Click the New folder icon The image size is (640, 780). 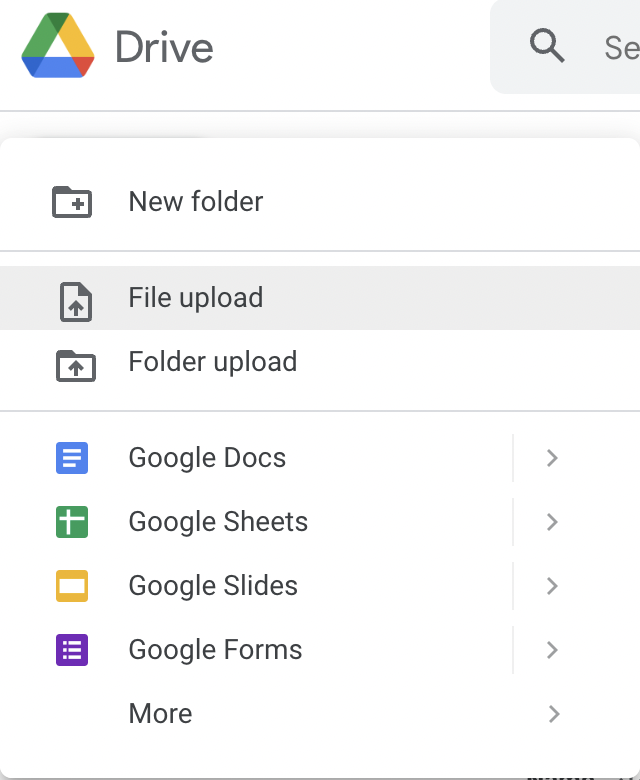tap(72, 202)
